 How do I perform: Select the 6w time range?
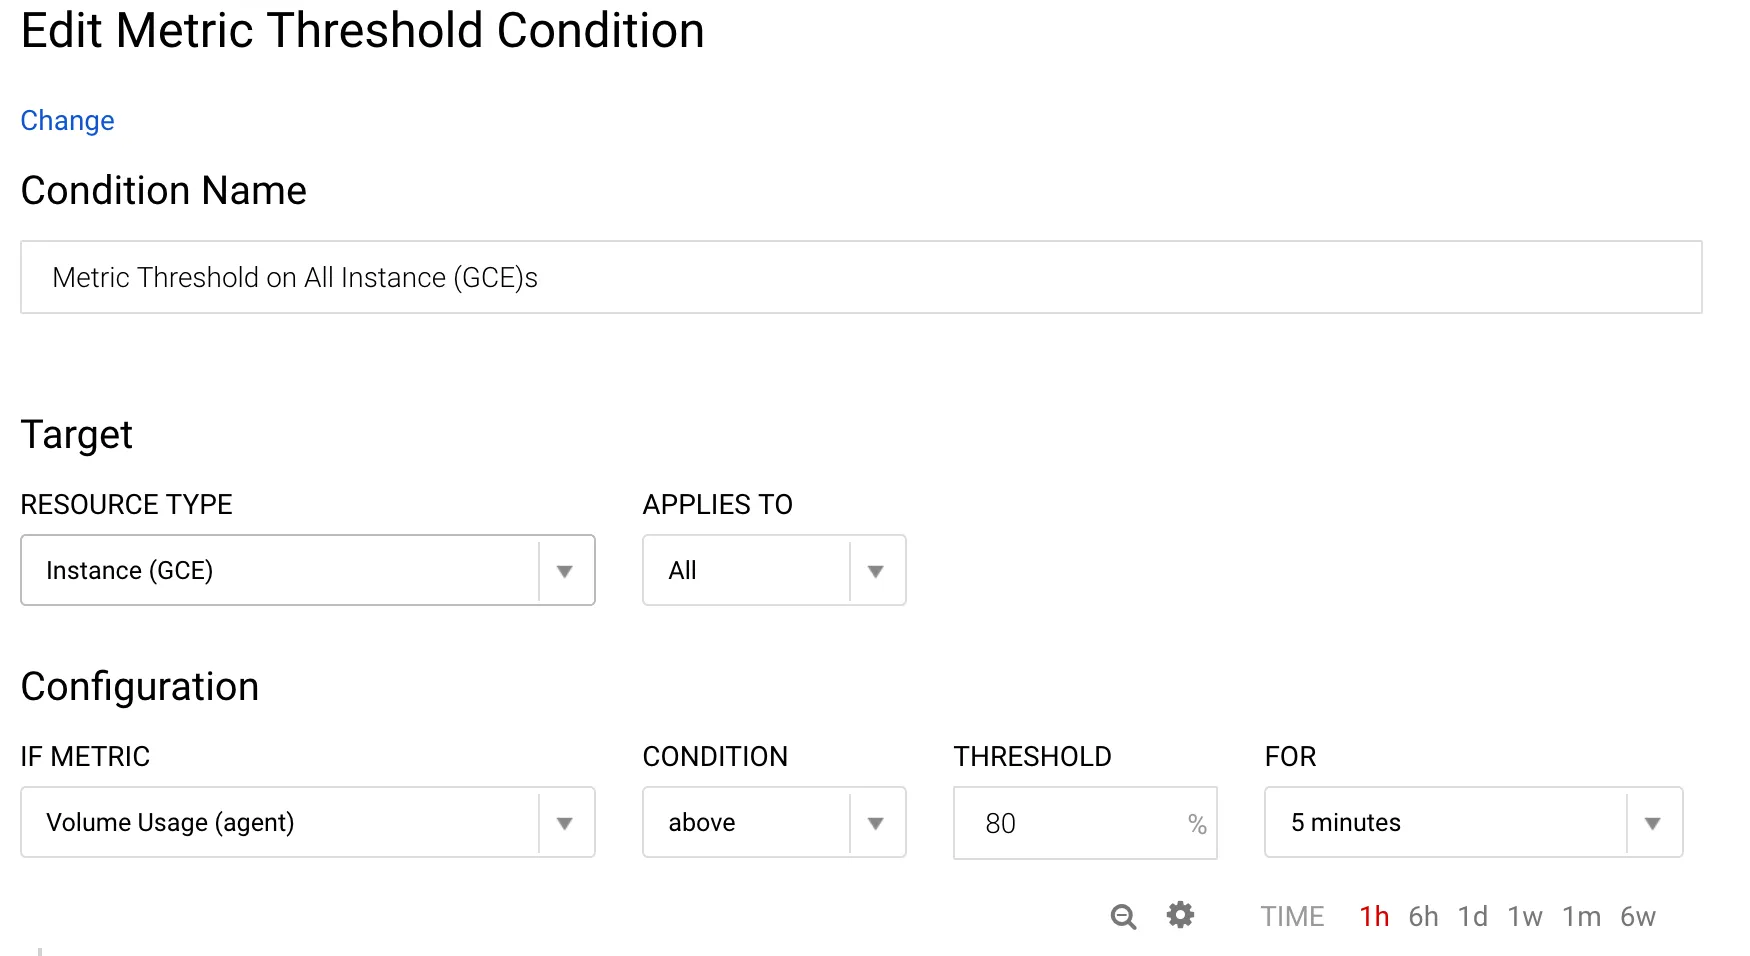point(1637,917)
